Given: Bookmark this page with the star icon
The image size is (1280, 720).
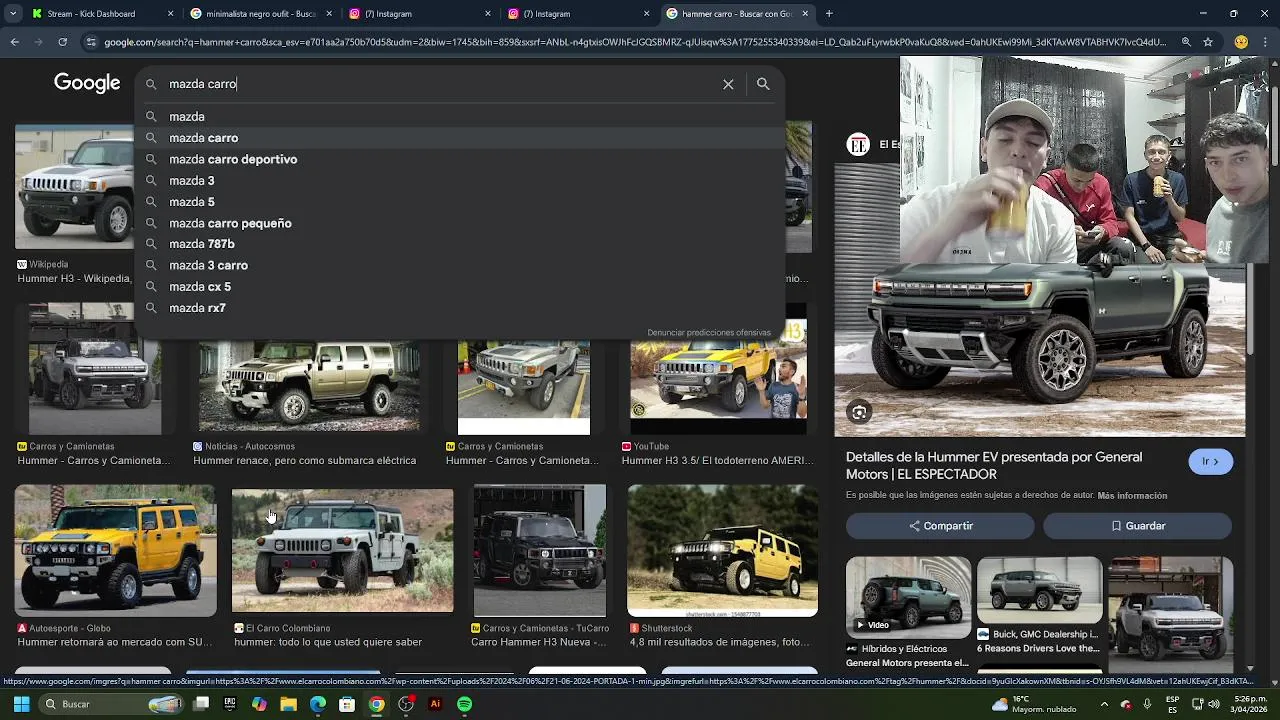Looking at the screenshot, I should point(1208,42).
